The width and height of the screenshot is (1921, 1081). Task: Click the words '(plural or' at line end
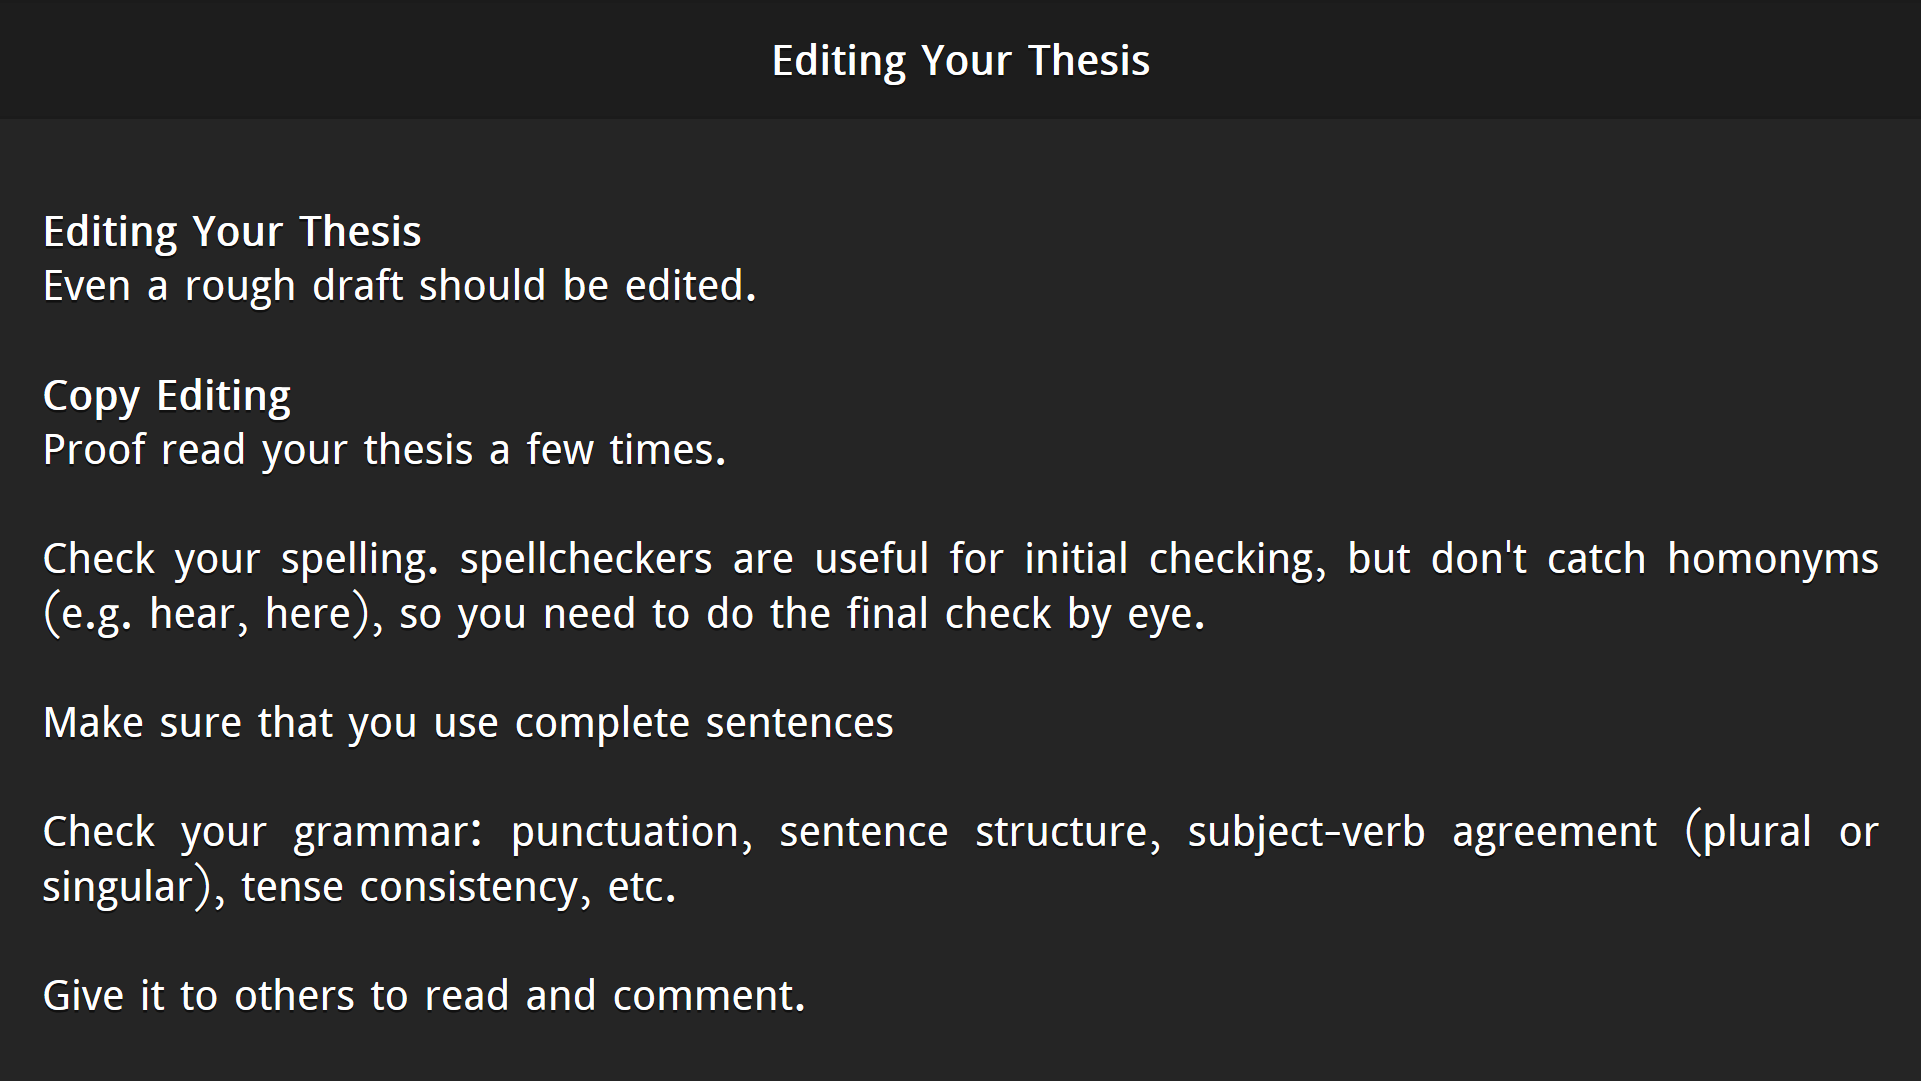coord(1782,832)
